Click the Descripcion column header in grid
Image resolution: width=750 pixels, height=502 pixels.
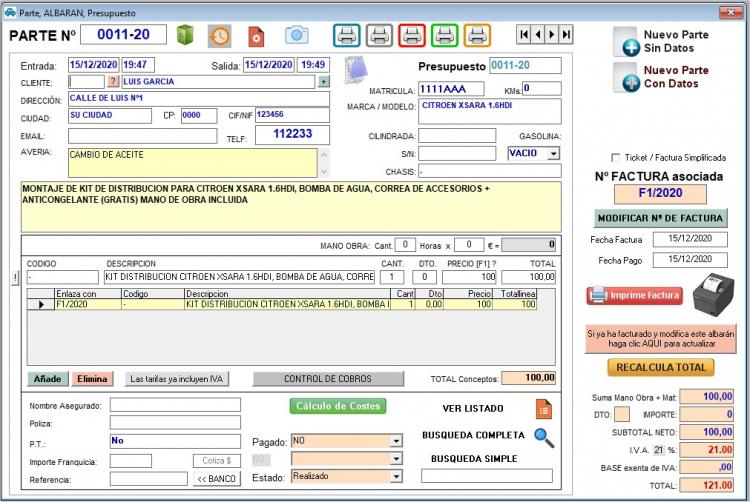point(287,294)
